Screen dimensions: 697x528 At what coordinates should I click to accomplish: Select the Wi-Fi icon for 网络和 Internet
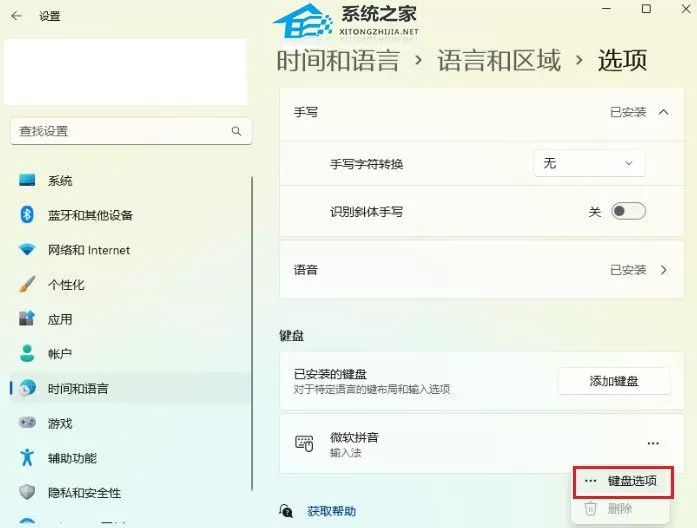[27, 249]
